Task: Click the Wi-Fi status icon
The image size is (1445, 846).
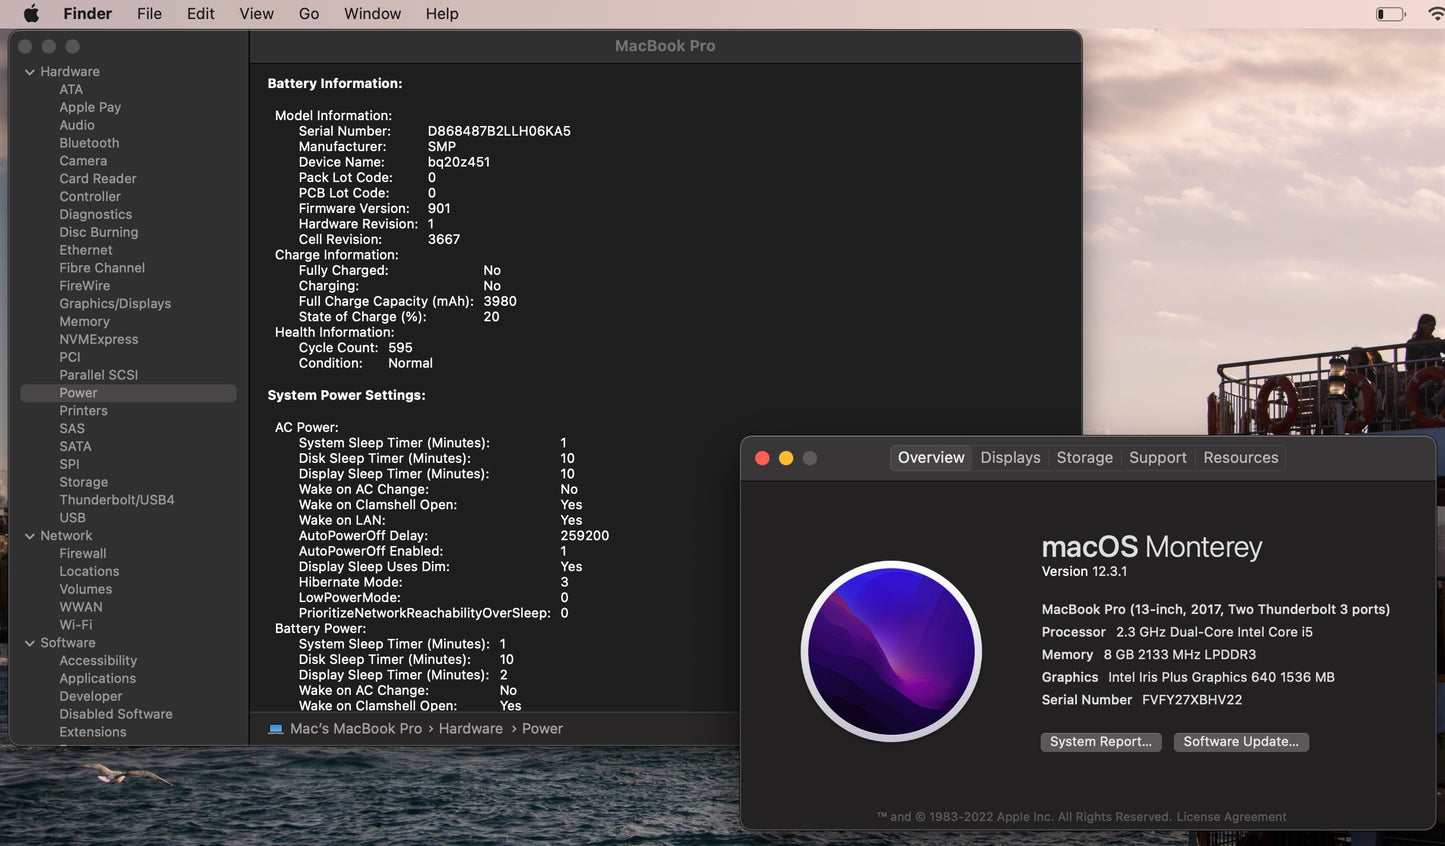Action: [x=1436, y=14]
